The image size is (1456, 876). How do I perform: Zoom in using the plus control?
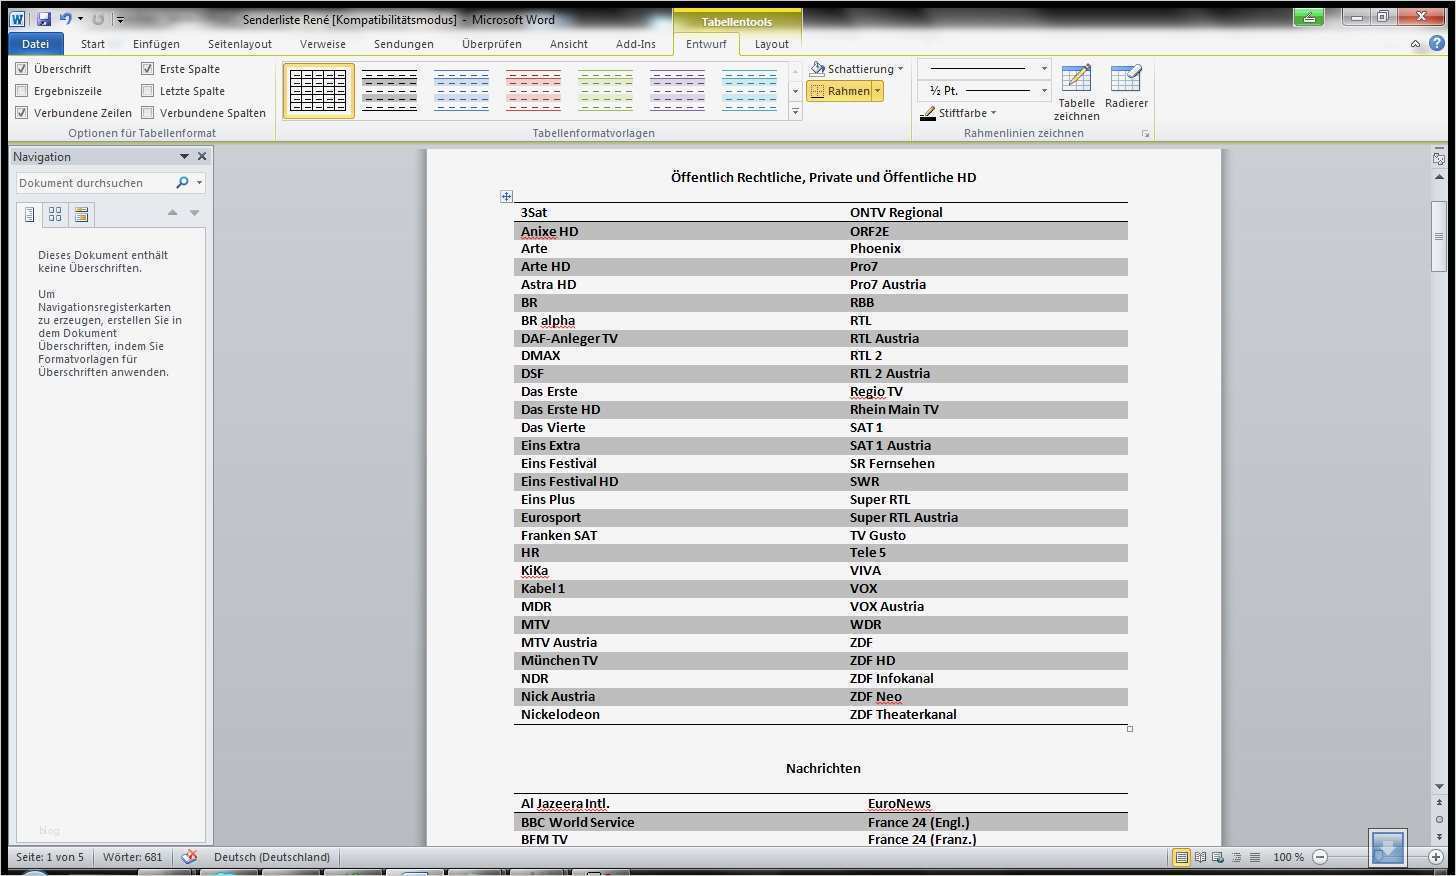coord(1436,857)
